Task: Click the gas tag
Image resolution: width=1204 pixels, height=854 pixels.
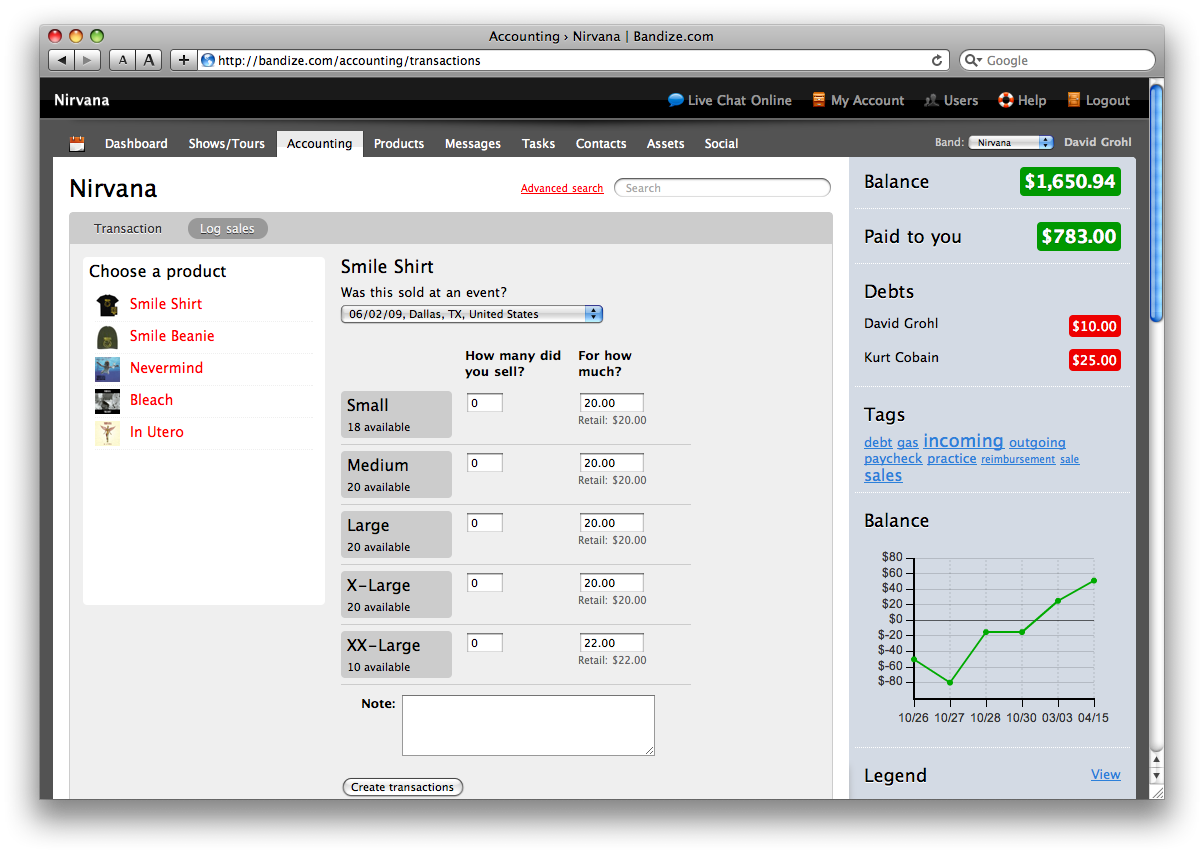Action: click(x=907, y=443)
